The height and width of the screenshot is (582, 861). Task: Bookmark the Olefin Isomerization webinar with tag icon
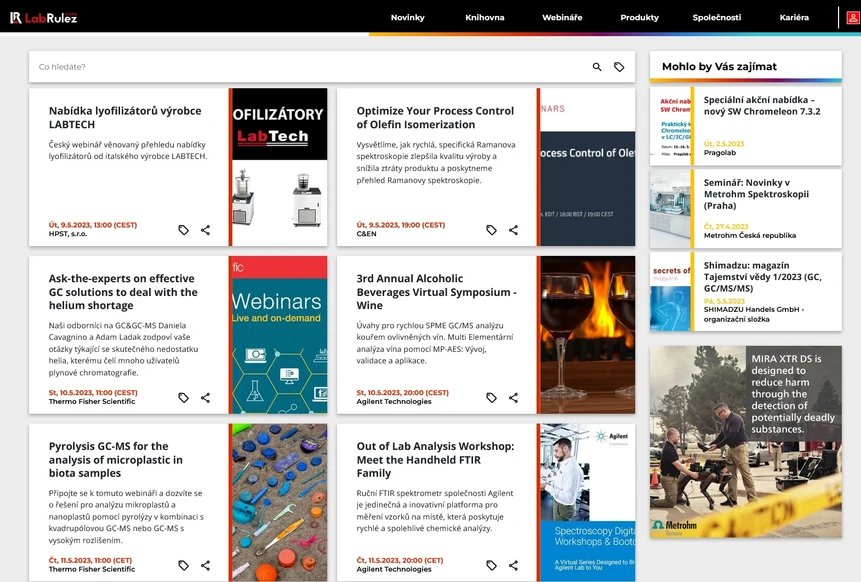[491, 230]
